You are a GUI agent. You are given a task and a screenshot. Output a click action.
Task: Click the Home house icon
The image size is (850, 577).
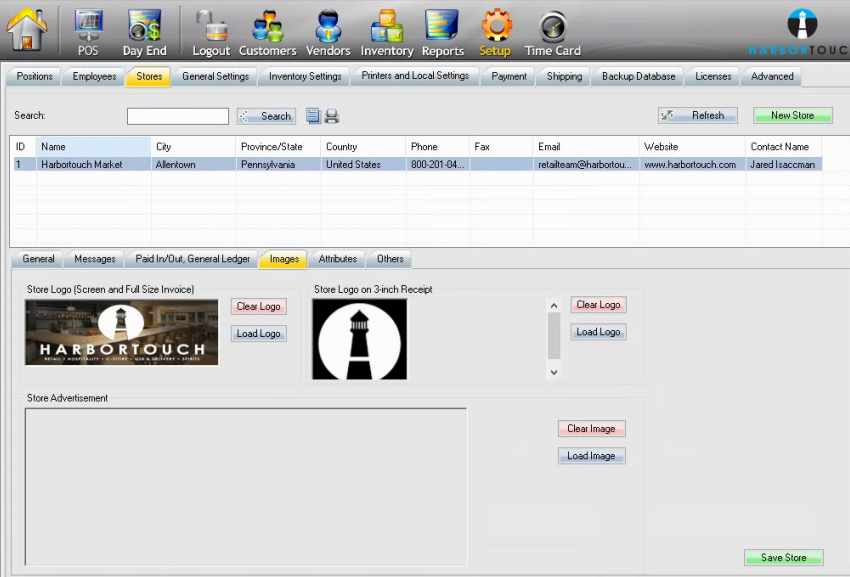[x=27, y=30]
